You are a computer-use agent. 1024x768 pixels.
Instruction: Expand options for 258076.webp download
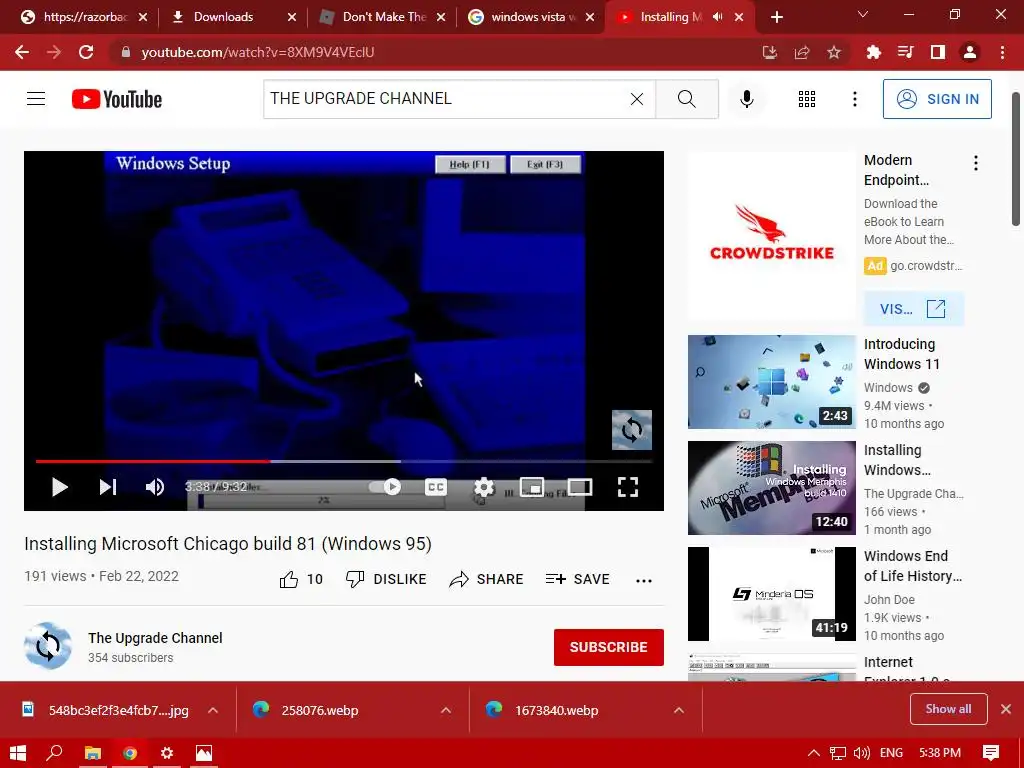(x=446, y=711)
